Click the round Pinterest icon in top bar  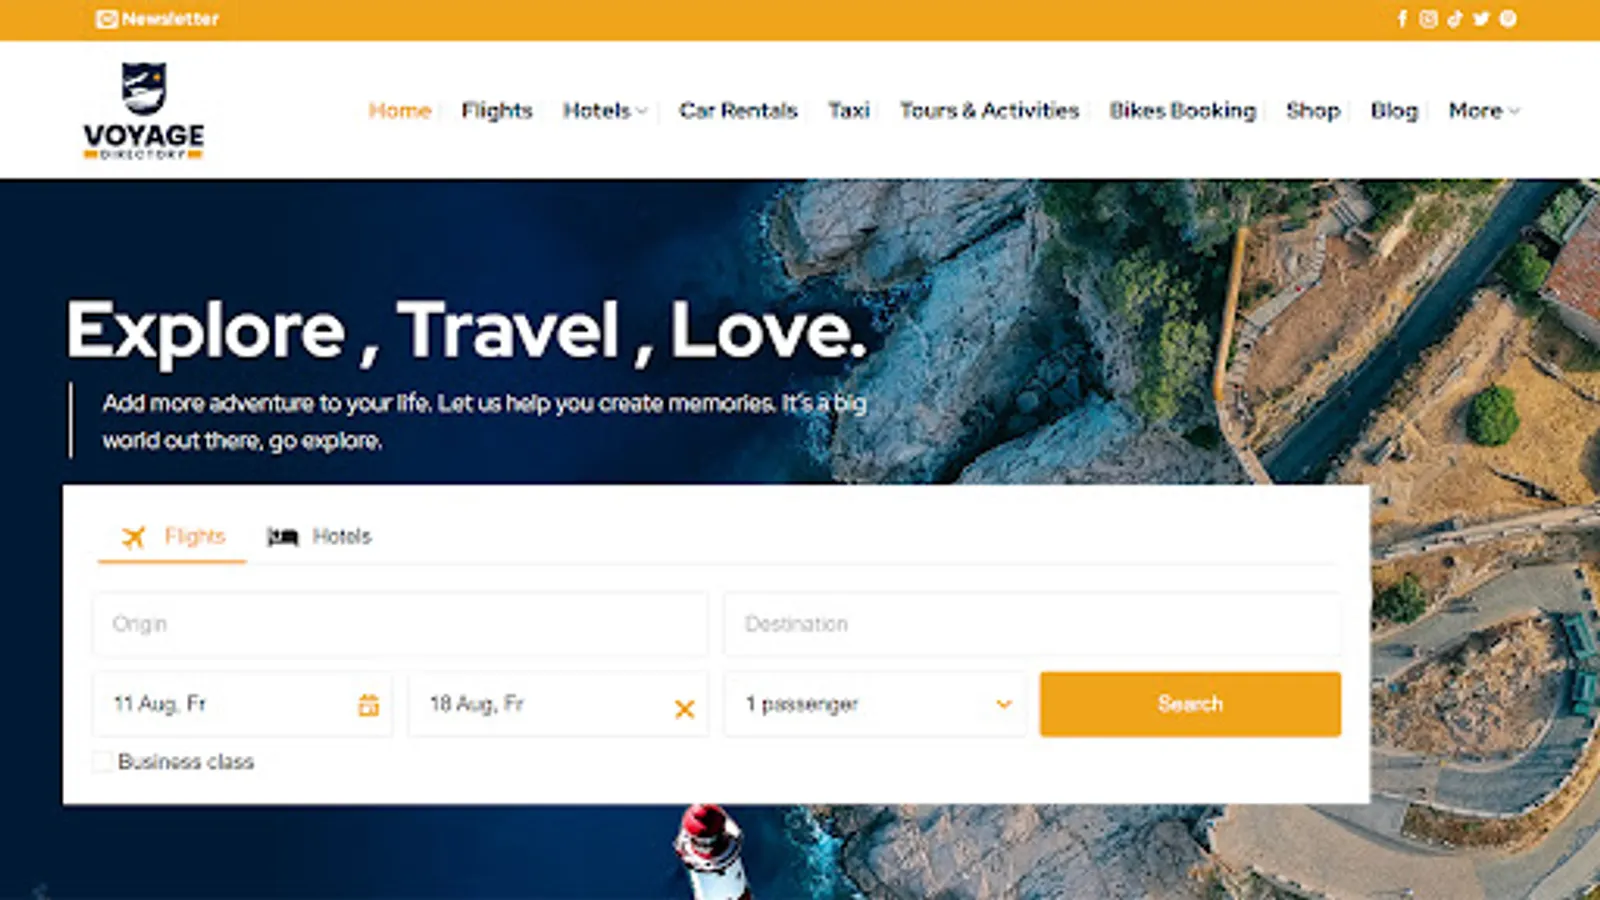(x=1508, y=19)
